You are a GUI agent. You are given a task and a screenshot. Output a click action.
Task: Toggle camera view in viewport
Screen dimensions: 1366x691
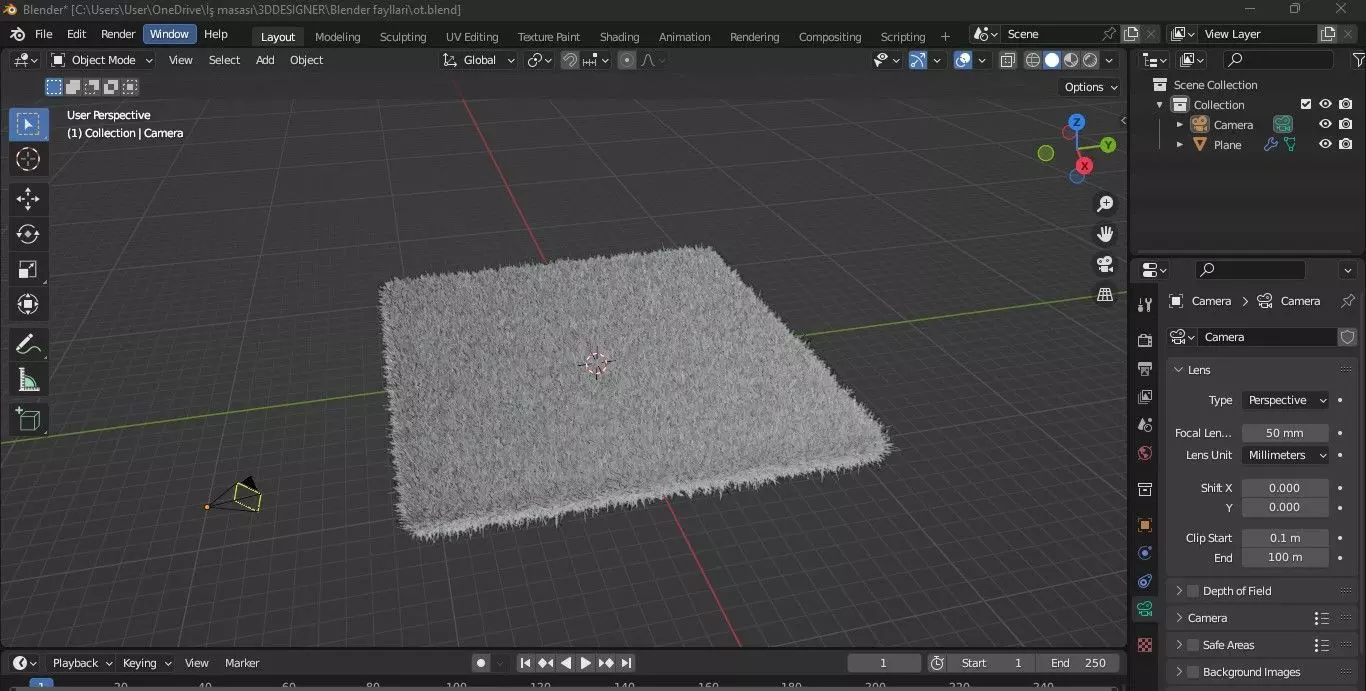click(x=1105, y=264)
